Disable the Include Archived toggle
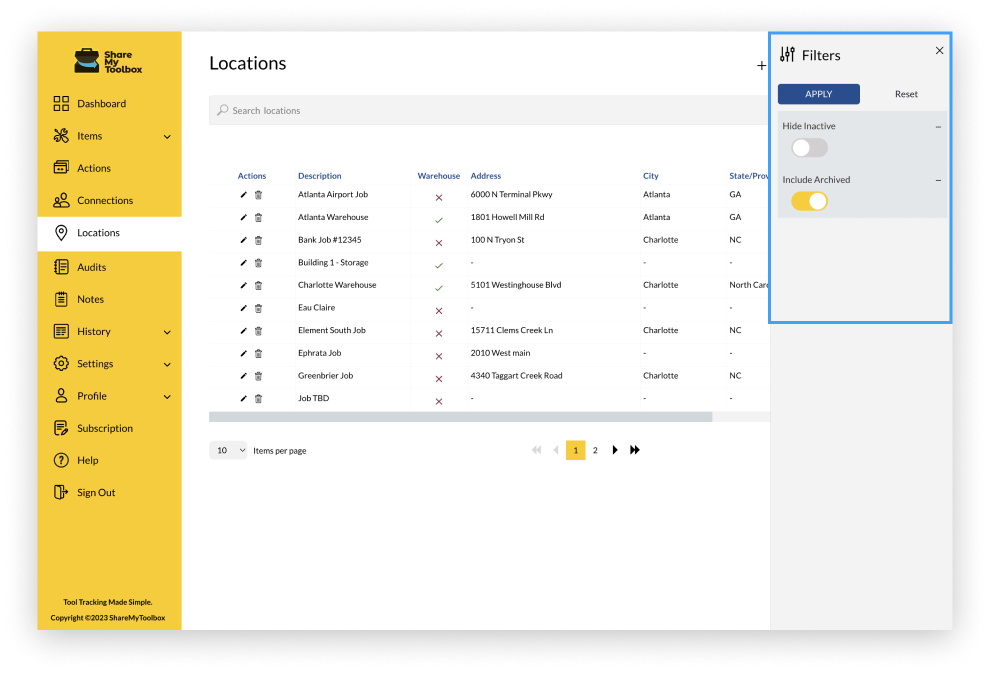The width and height of the screenshot is (991, 674). click(808, 200)
